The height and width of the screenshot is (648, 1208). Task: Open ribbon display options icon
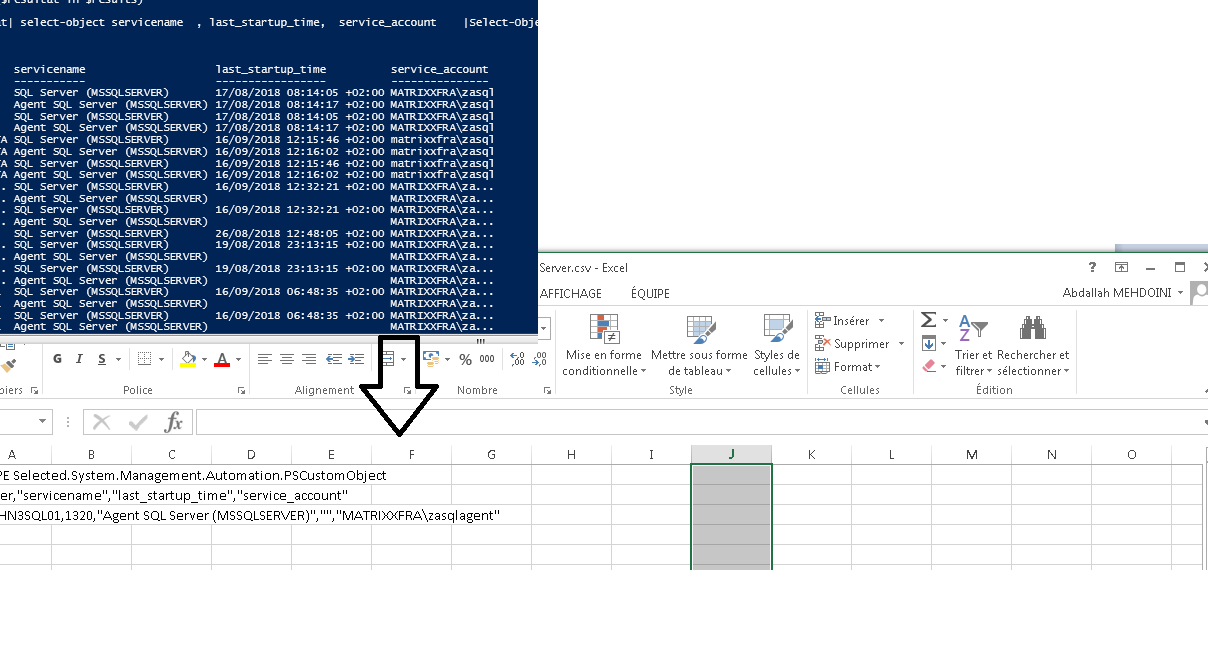(1121, 268)
